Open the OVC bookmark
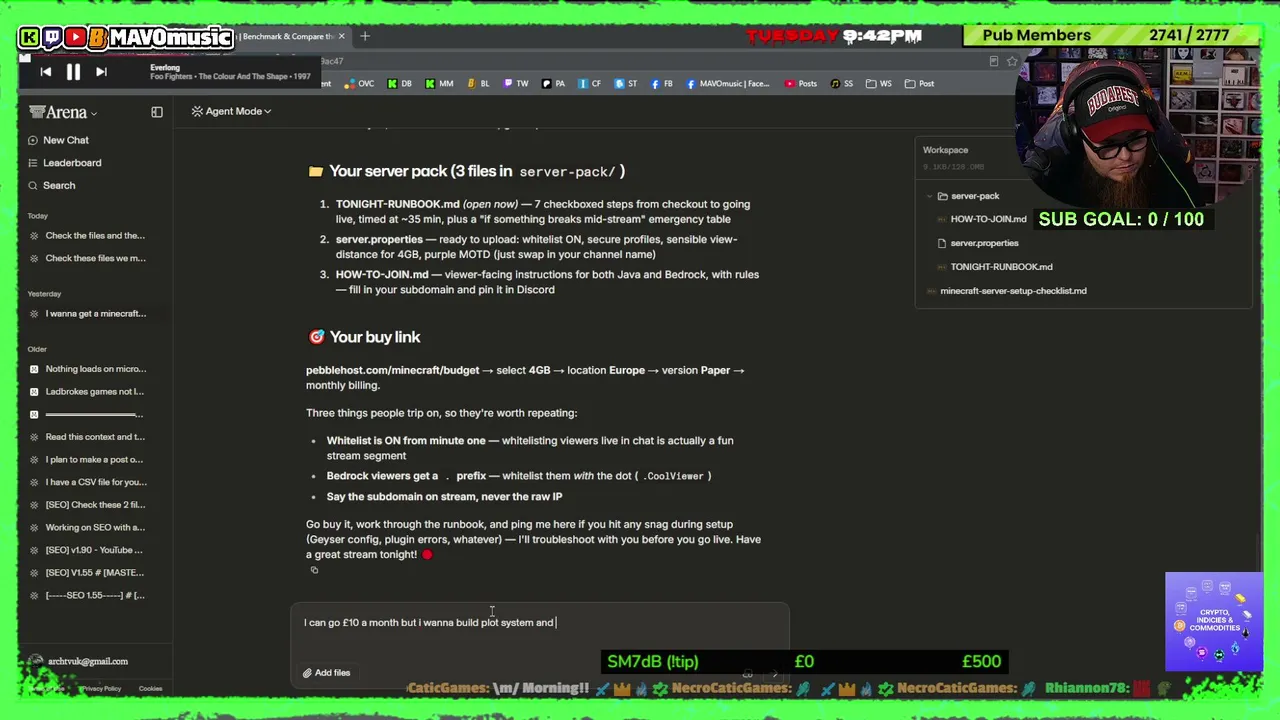The height and width of the screenshot is (720, 1280). [x=359, y=84]
